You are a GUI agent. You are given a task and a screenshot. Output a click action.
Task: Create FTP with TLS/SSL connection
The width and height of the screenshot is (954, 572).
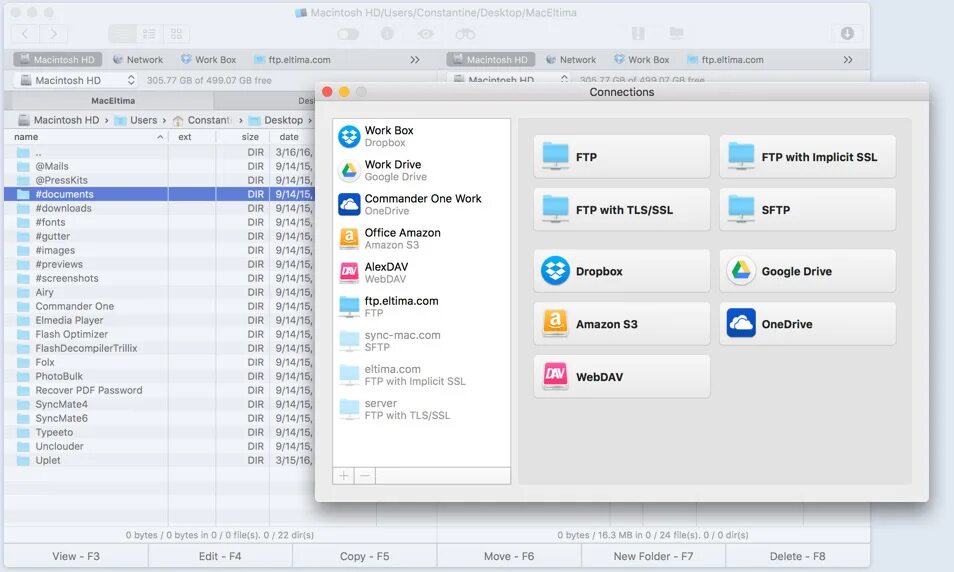pyautogui.click(x=621, y=209)
